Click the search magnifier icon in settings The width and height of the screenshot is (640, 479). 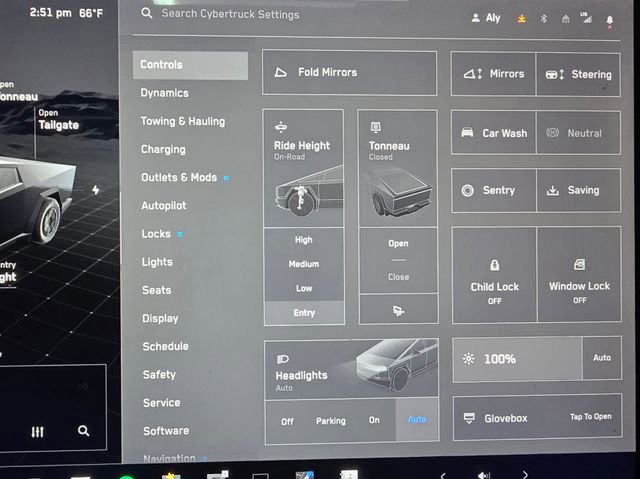pyautogui.click(x=147, y=13)
